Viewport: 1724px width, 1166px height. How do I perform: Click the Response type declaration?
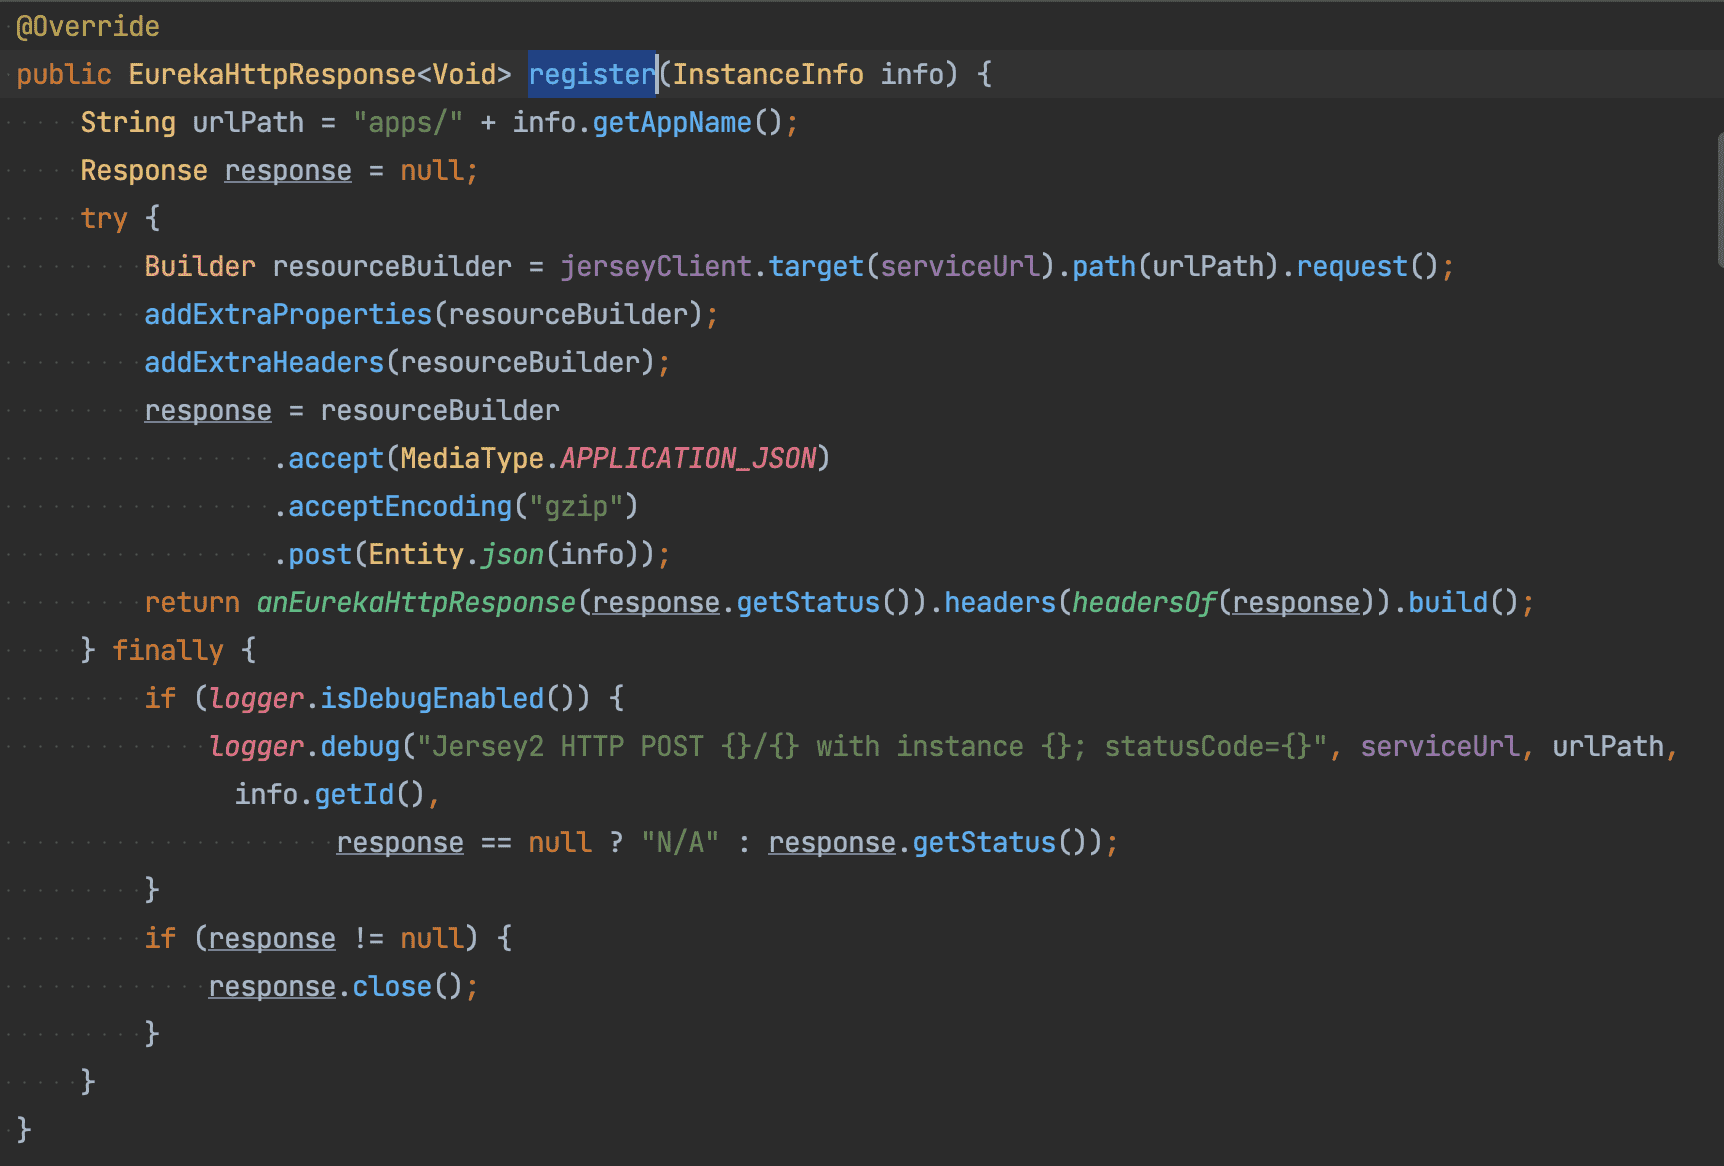point(144,170)
